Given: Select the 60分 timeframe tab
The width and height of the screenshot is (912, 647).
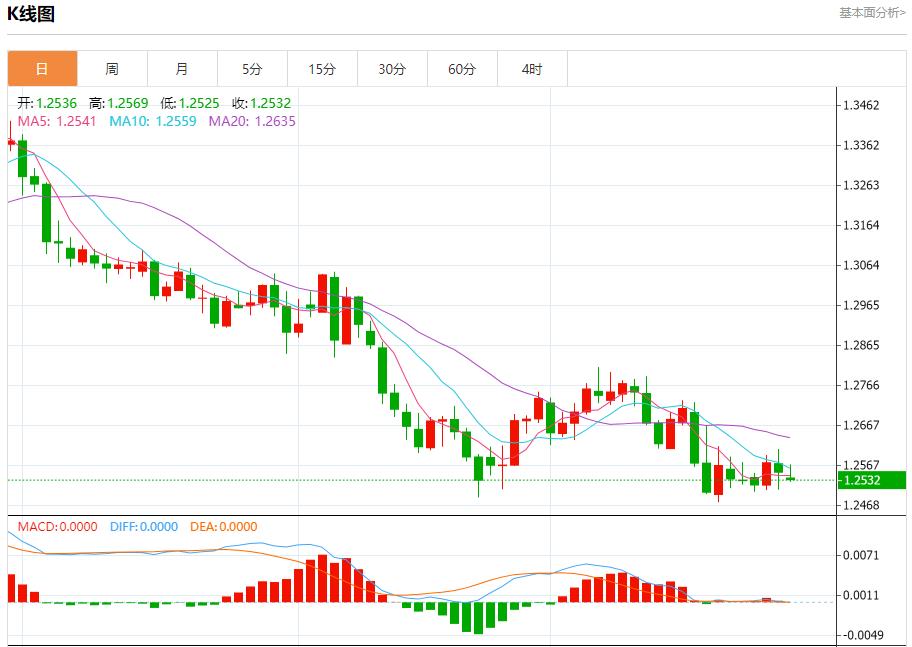Looking at the screenshot, I should [462, 69].
